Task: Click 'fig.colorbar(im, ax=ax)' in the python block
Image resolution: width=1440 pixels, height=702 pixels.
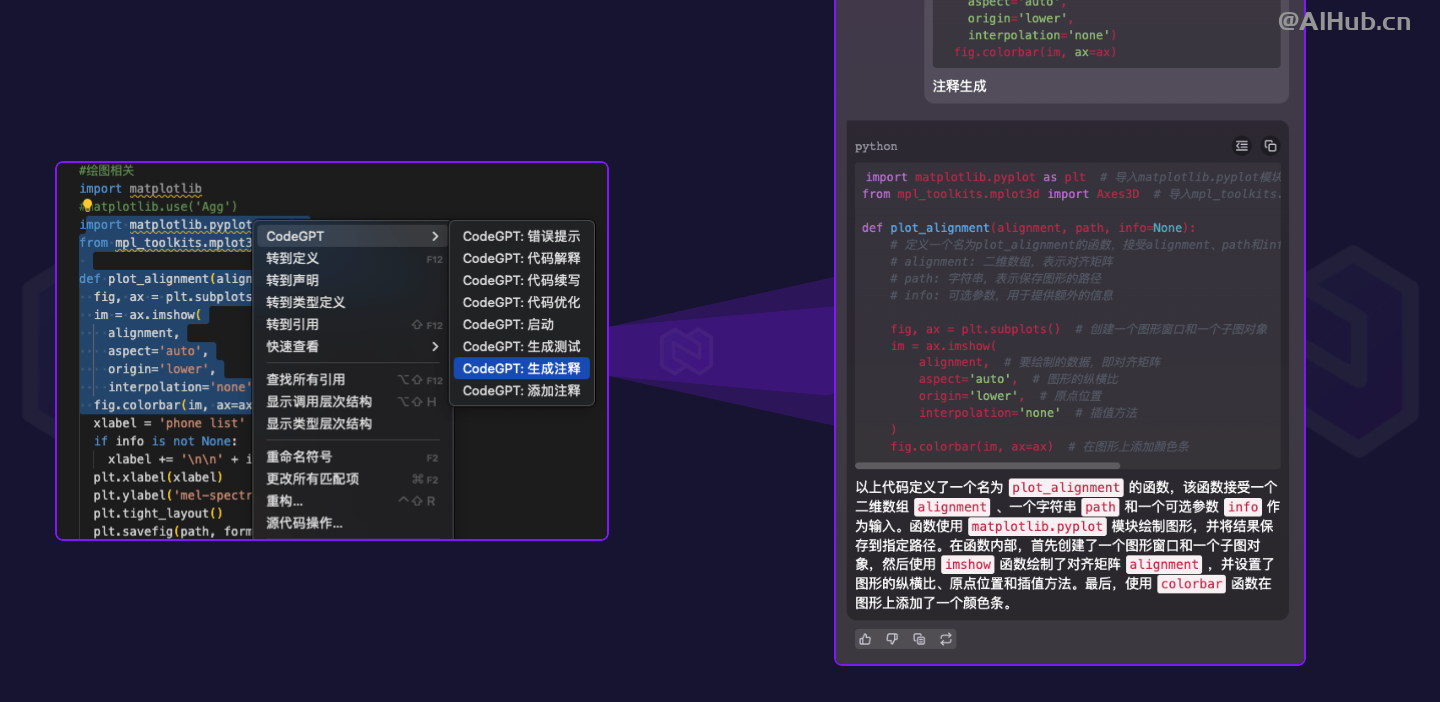Action: click(971, 447)
